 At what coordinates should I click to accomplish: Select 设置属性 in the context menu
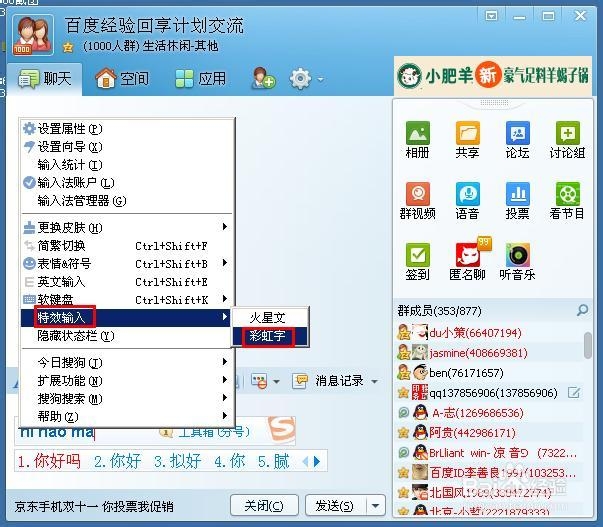[x=127, y=128]
